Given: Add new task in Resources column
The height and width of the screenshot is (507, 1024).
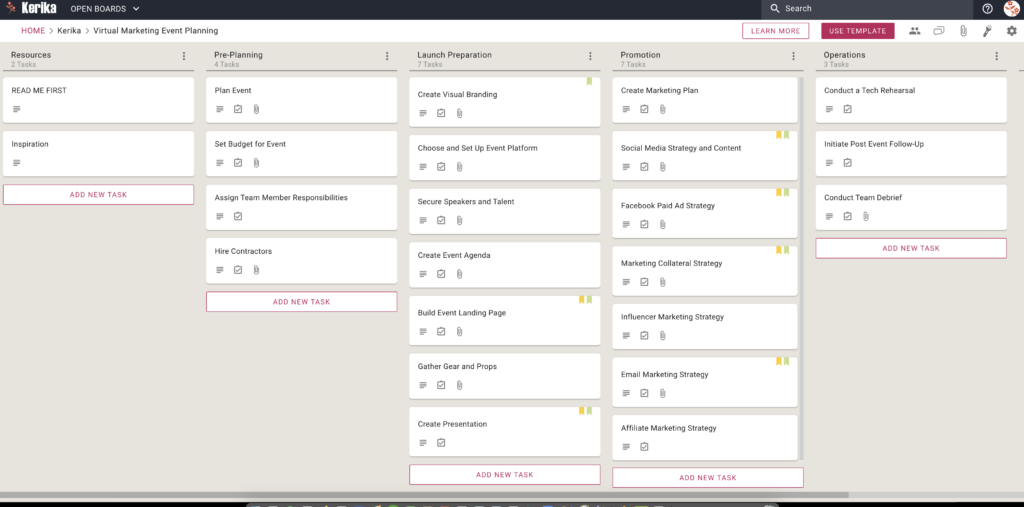Looking at the screenshot, I should [99, 195].
